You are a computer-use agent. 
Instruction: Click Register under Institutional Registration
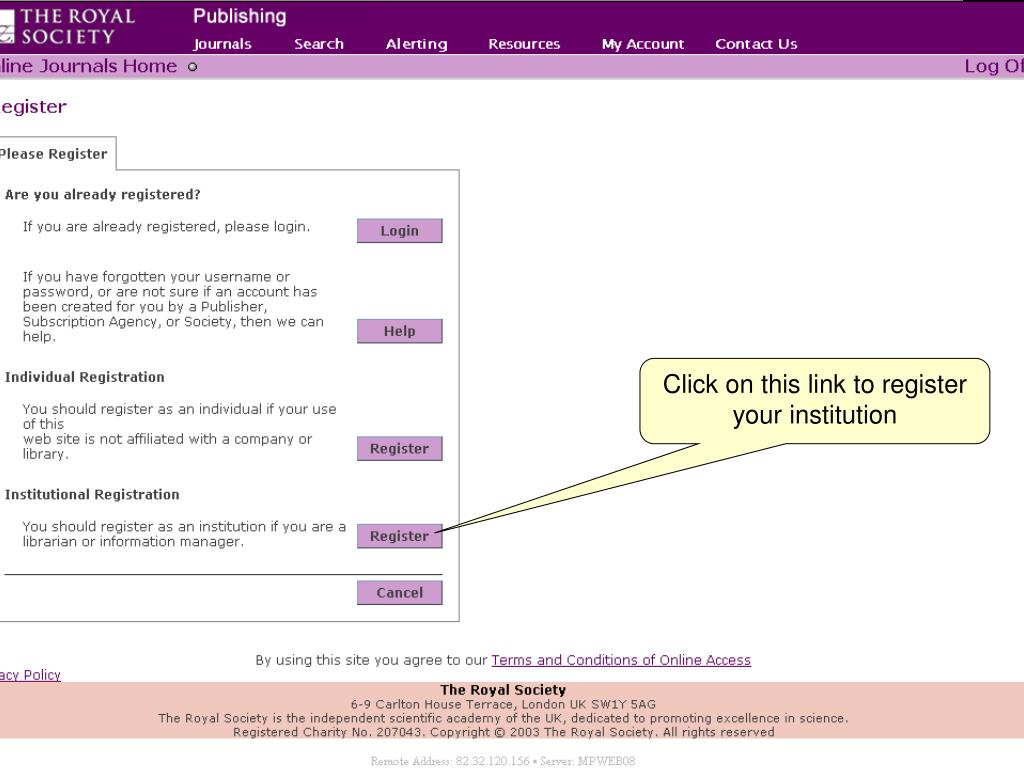399,536
